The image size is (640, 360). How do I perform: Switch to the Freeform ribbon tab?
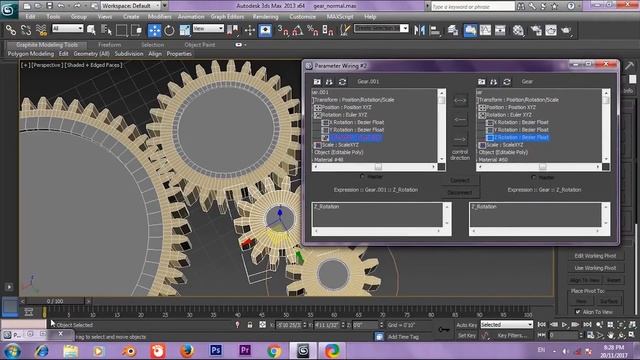pos(109,45)
